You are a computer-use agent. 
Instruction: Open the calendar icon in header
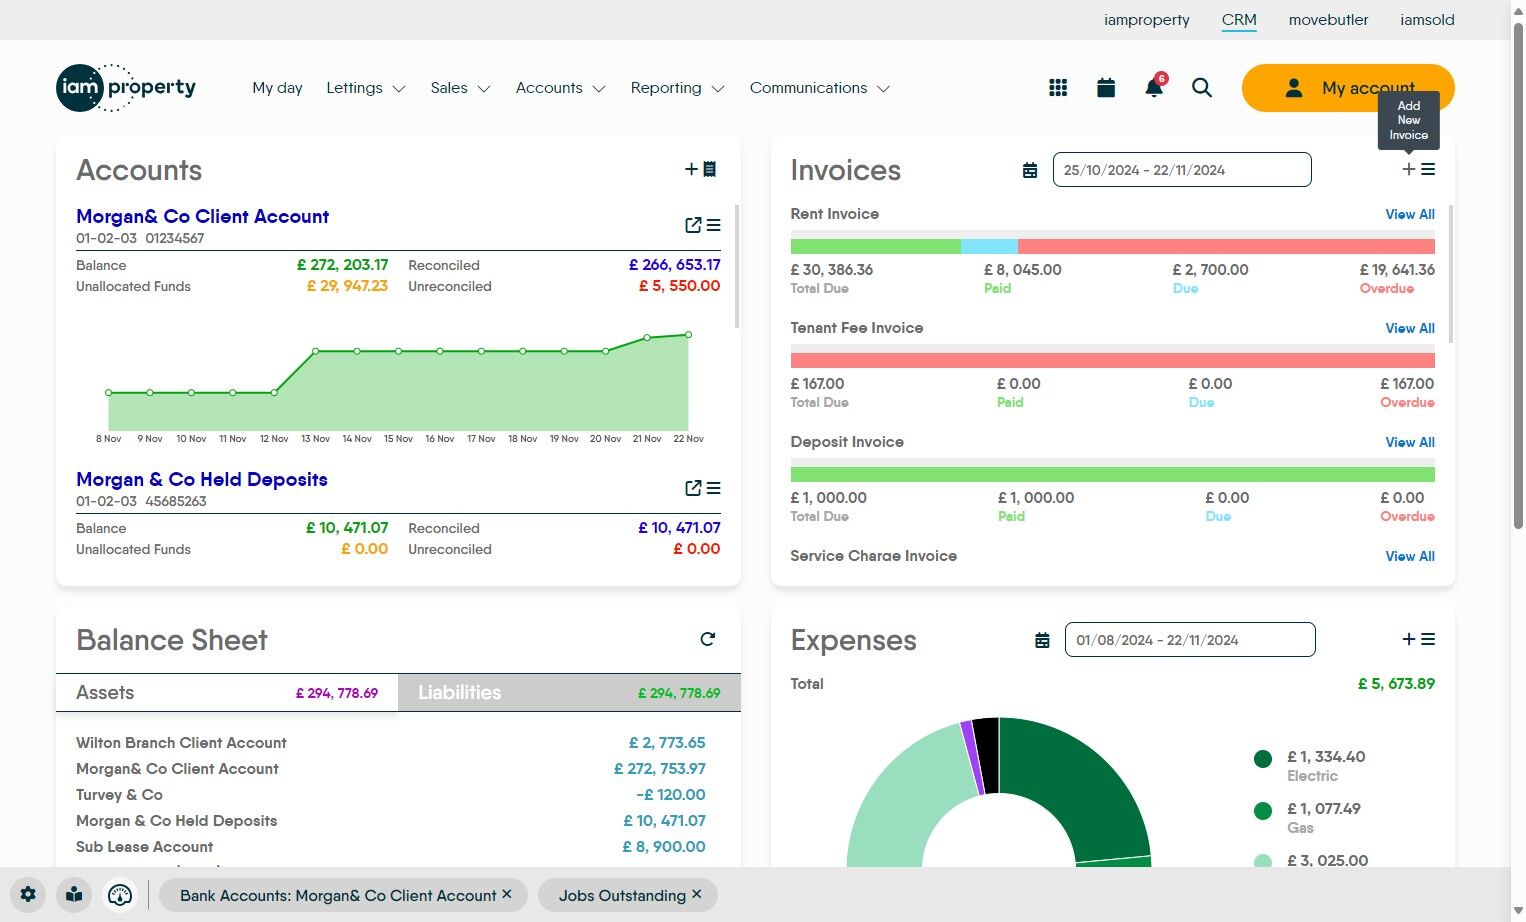[x=1106, y=88]
